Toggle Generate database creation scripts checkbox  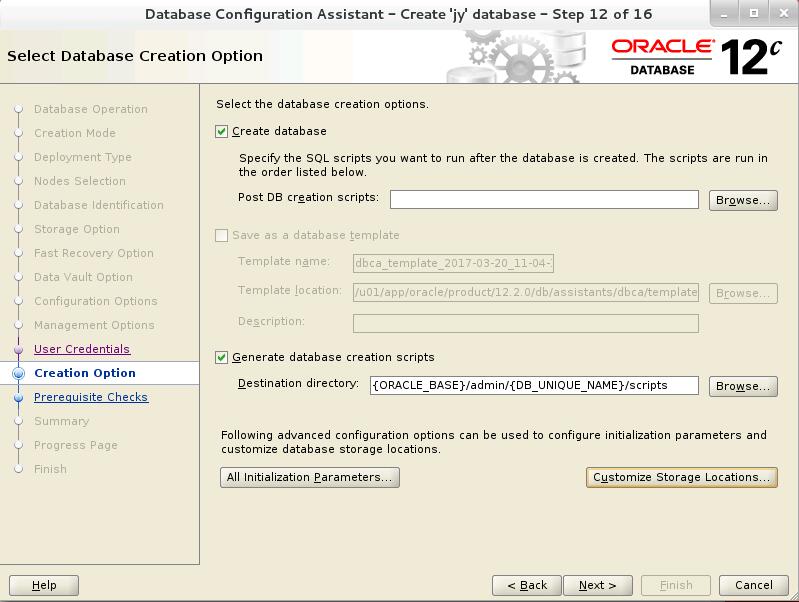pos(221,357)
